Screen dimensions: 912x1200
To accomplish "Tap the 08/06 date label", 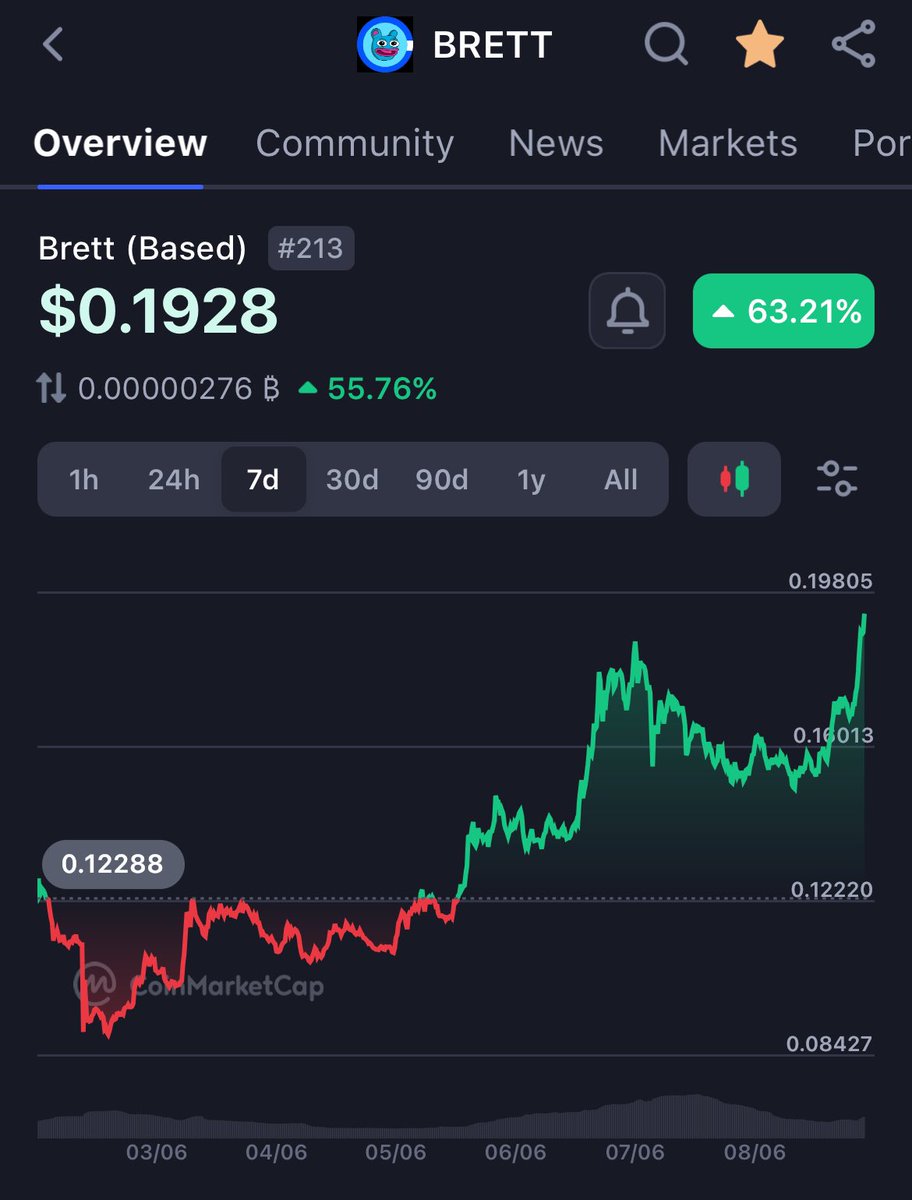I will [x=754, y=1153].
